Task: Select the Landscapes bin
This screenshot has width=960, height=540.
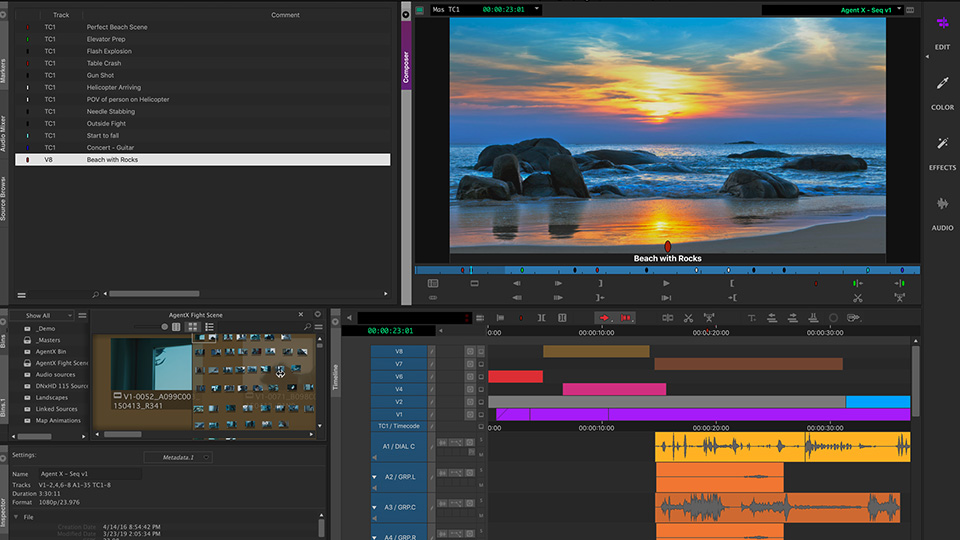Action: (52, 397)
